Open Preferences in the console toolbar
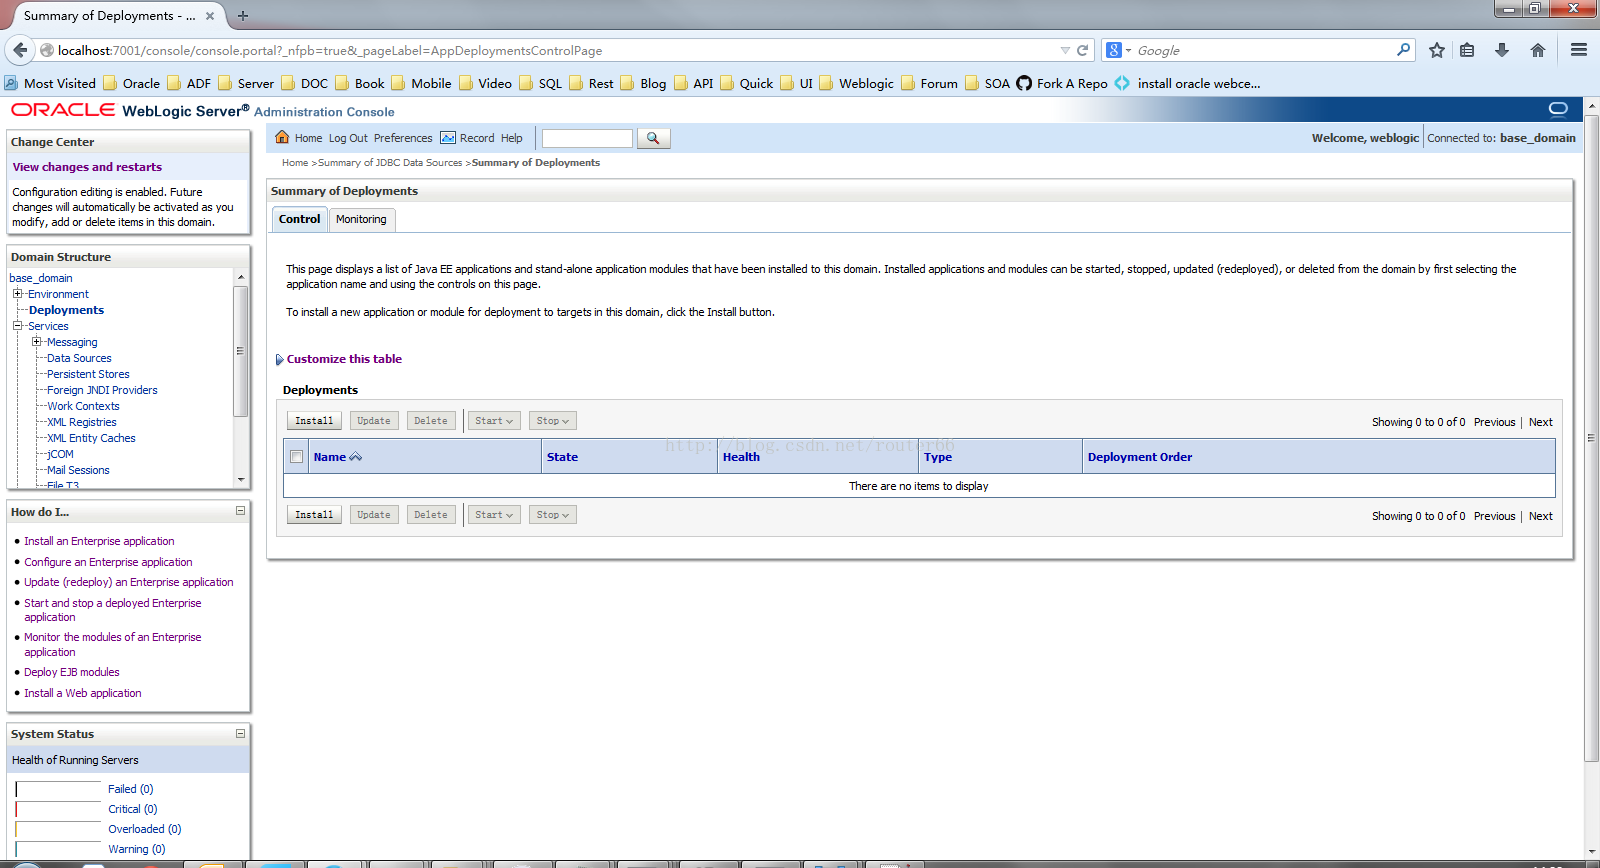1600x868 pixels. [x=403, y=138]
